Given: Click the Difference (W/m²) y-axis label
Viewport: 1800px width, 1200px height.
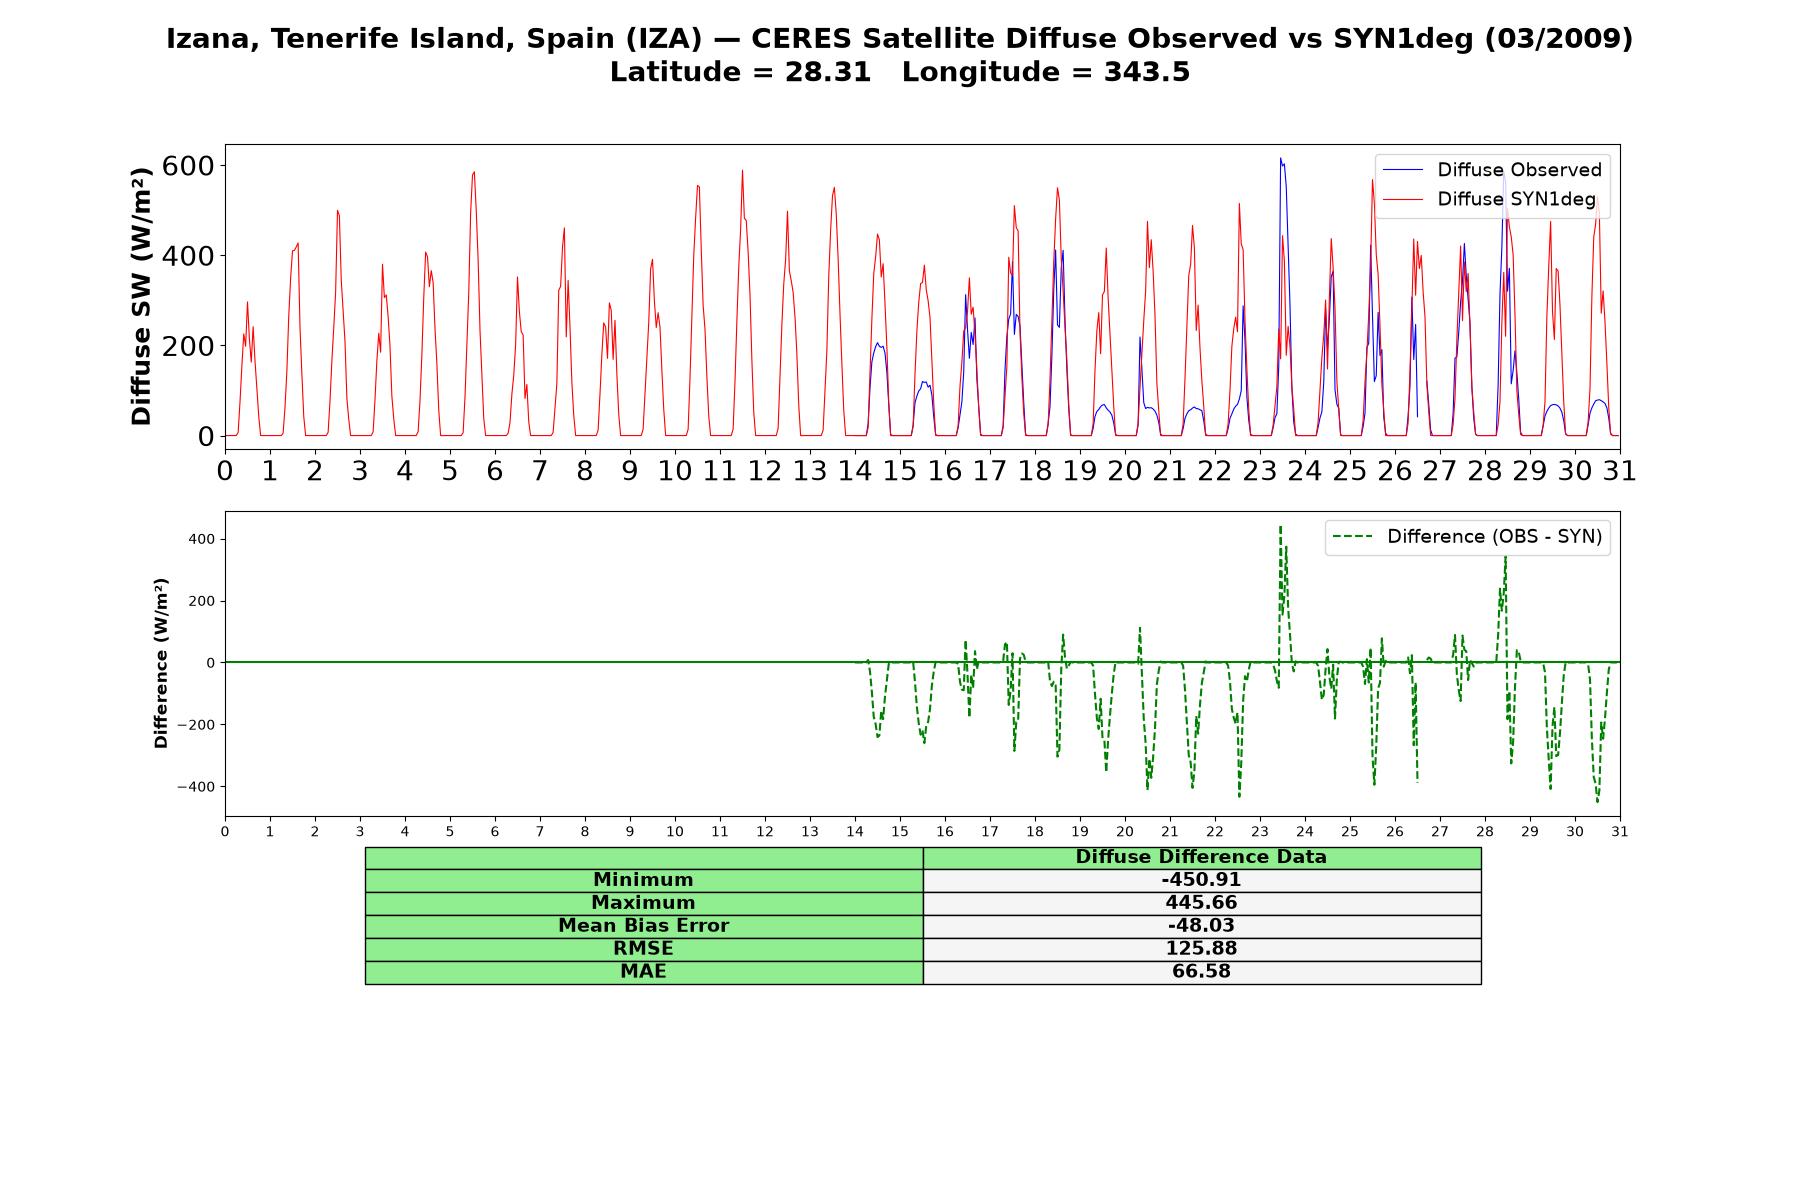Looking at the screenshot, I should tap(161, 663).
